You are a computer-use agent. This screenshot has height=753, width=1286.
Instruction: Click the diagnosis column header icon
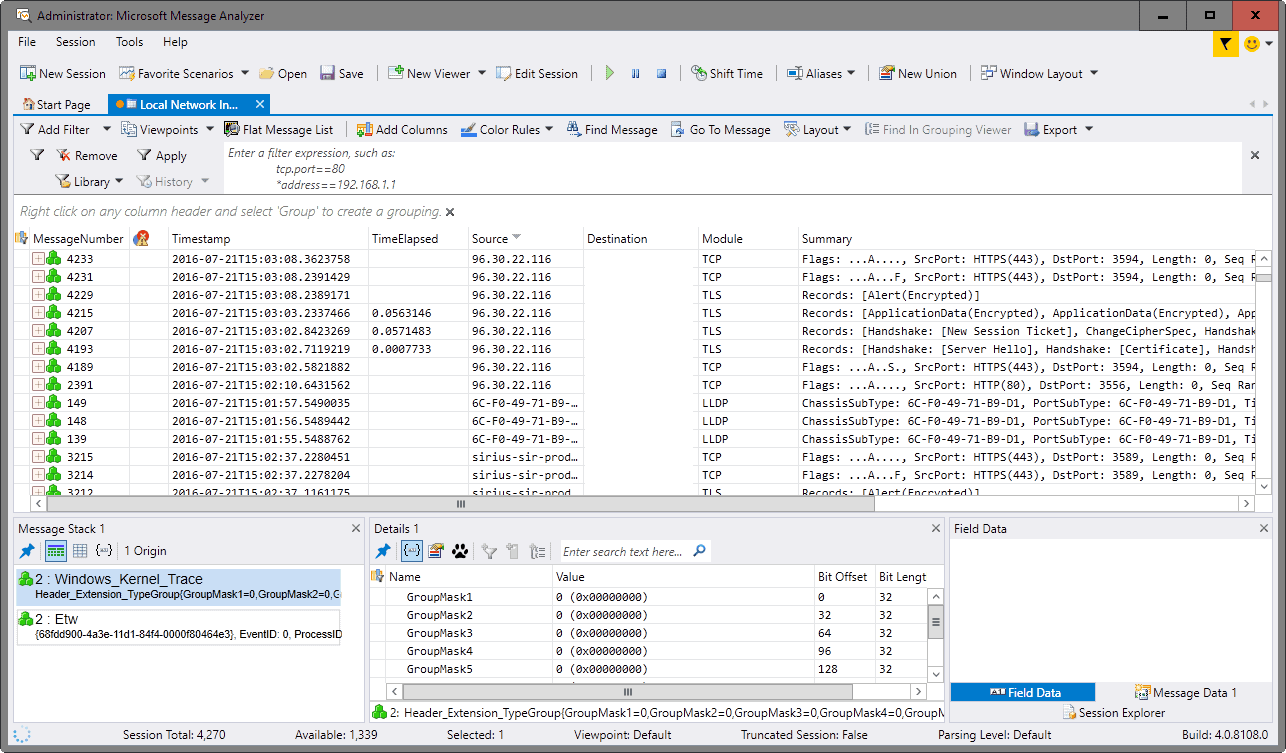pos(142,238)
